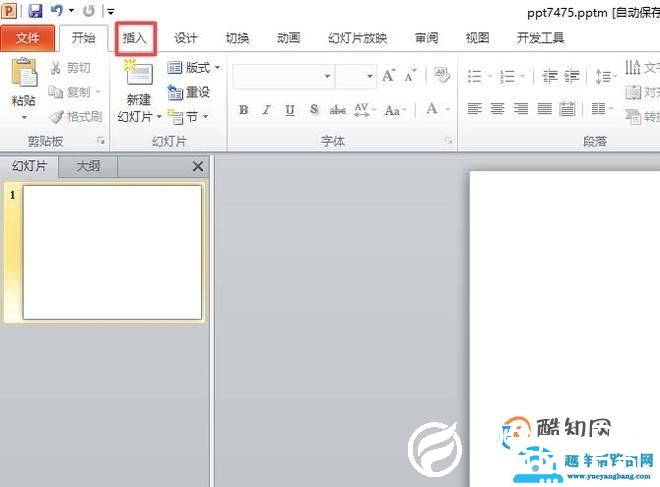Click the Increase Font Size icon
The height and width of the screenshot is (487, 660).
[388, 76]
